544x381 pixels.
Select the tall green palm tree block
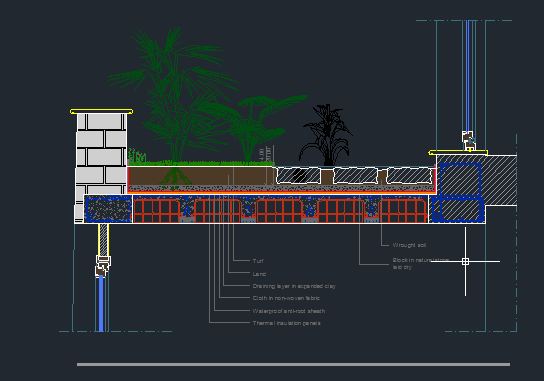pyautogui.click(x=172, y=104)
